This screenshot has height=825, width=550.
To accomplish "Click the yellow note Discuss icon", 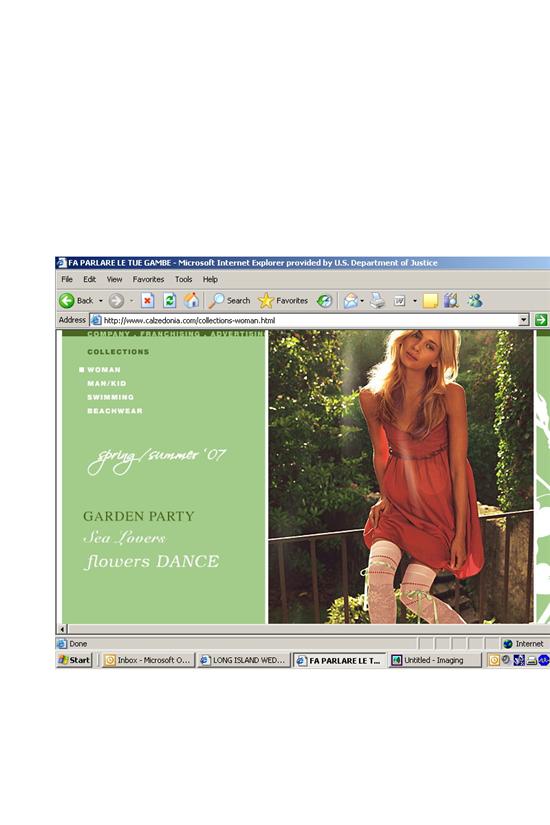I will point(430,301).
